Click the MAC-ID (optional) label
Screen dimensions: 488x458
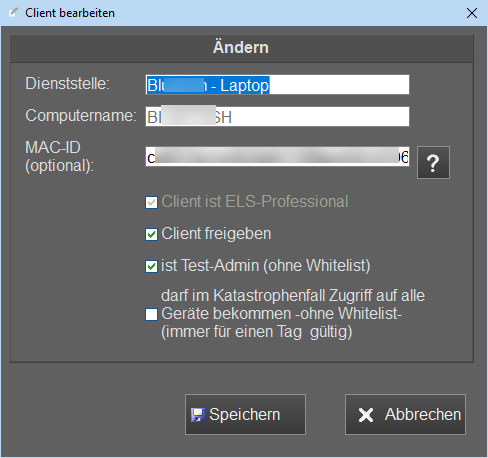tap(59, 156)
